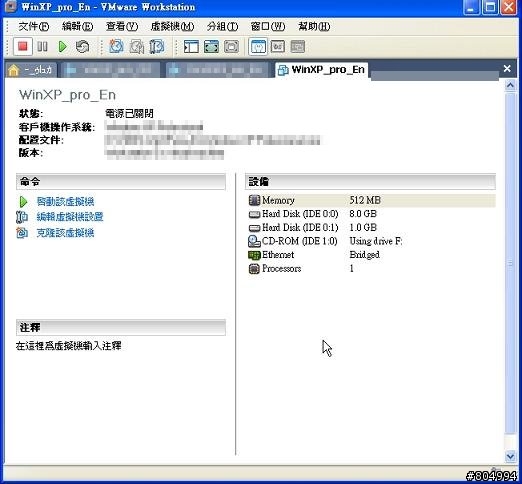Open the 編輯(E) menu
Viewport: 522px width, 484px height.
tap(77, 26)
